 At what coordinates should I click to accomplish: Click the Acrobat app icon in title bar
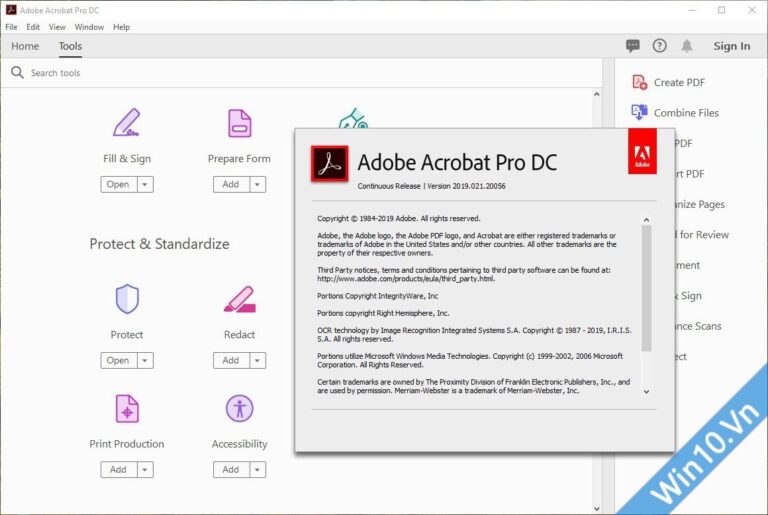coord(11,9)
